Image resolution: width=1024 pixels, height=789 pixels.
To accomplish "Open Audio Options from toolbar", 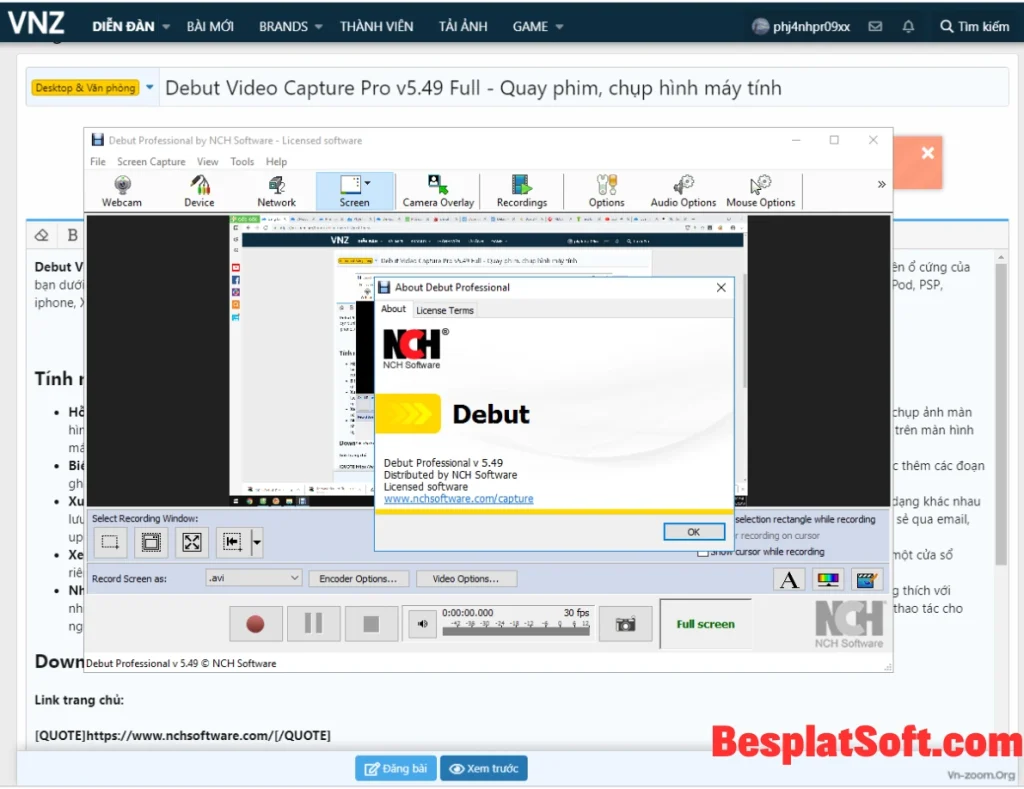I will [x=683, y=190].
